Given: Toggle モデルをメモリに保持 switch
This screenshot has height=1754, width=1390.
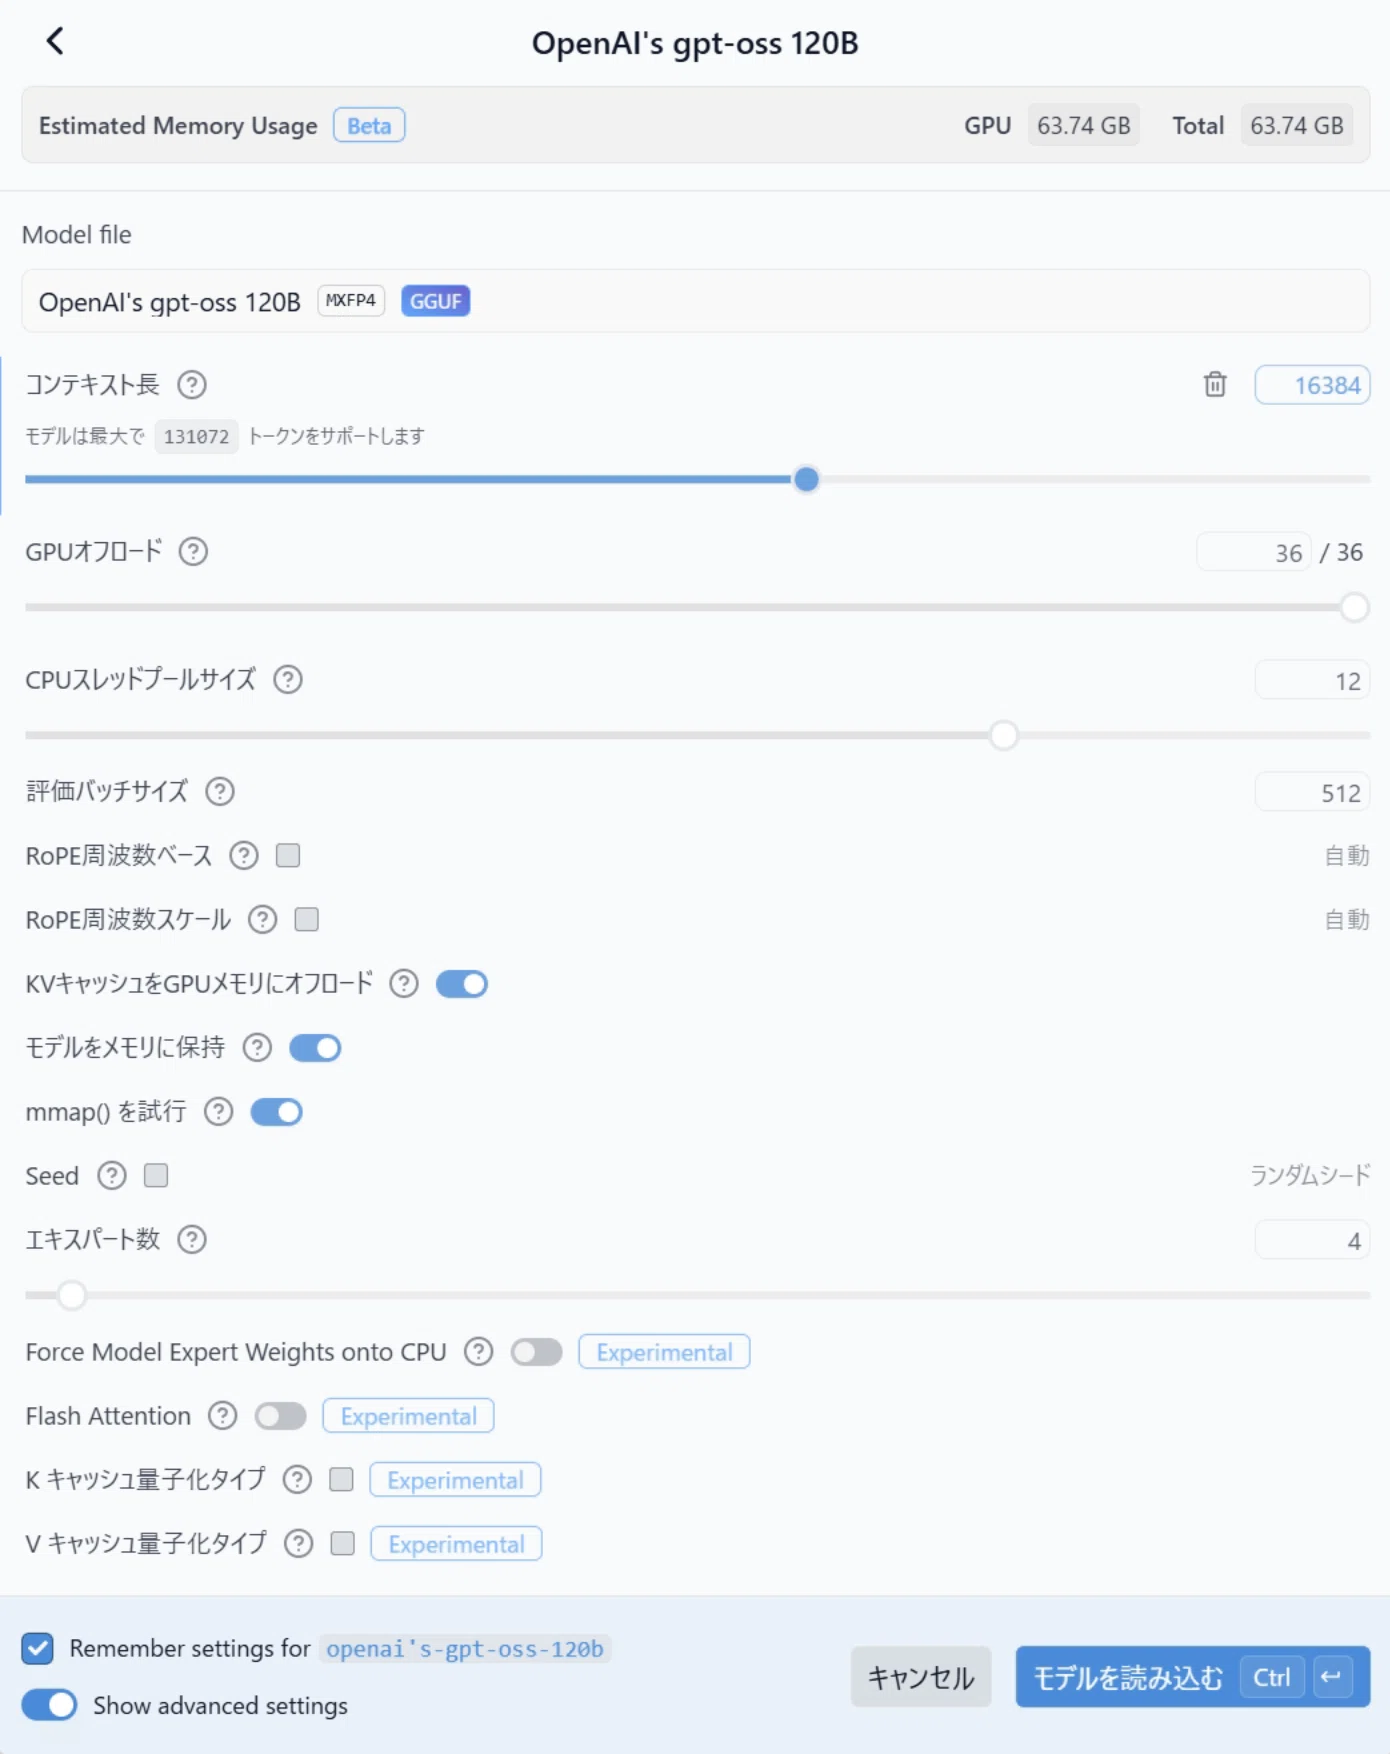Looking at the screenshot, I should [x=315, y=1048].
